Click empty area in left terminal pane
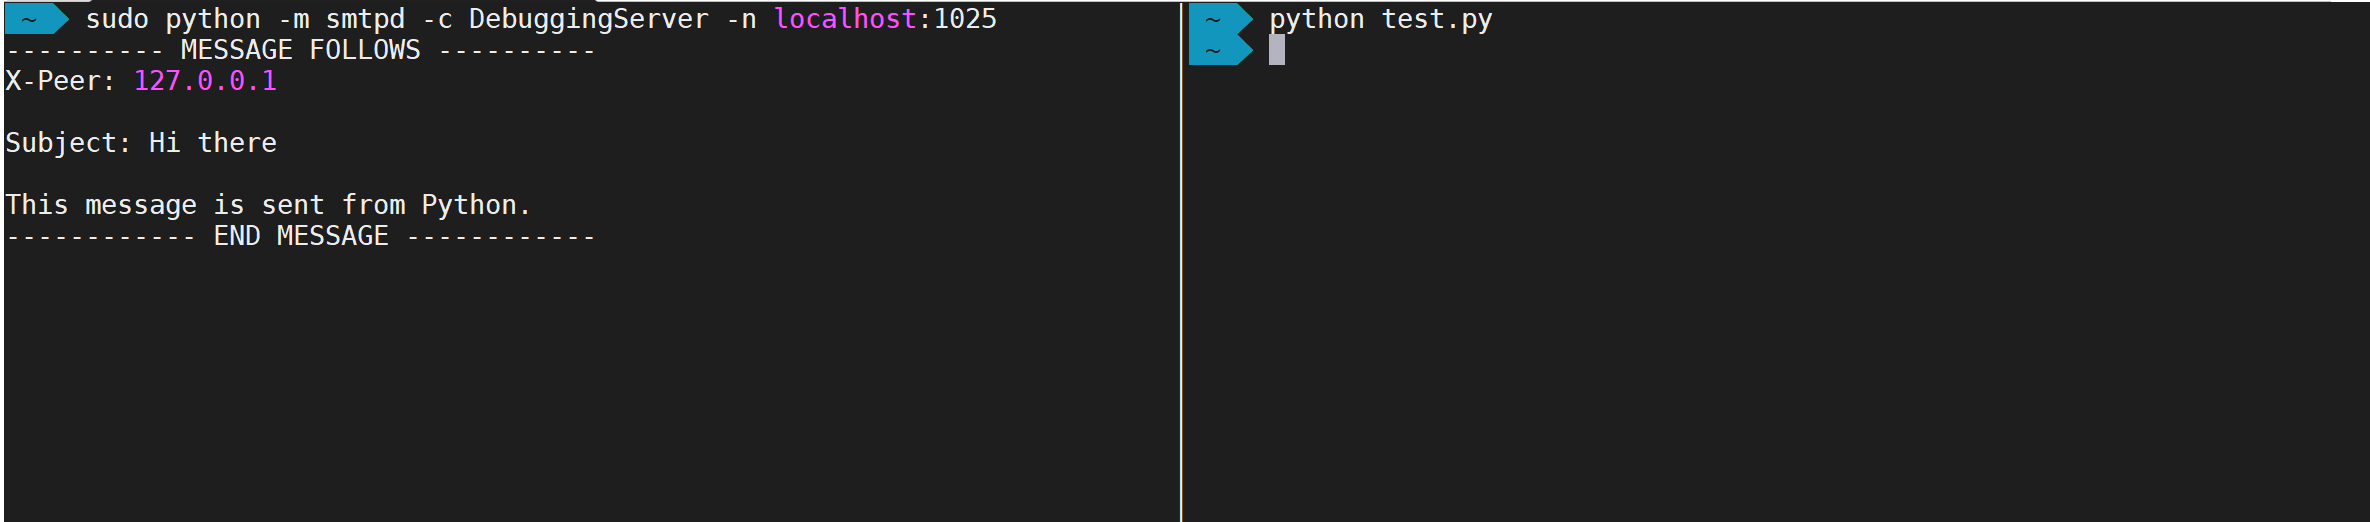This screenshot has width=2370, height=522. [x=590, y=390]
